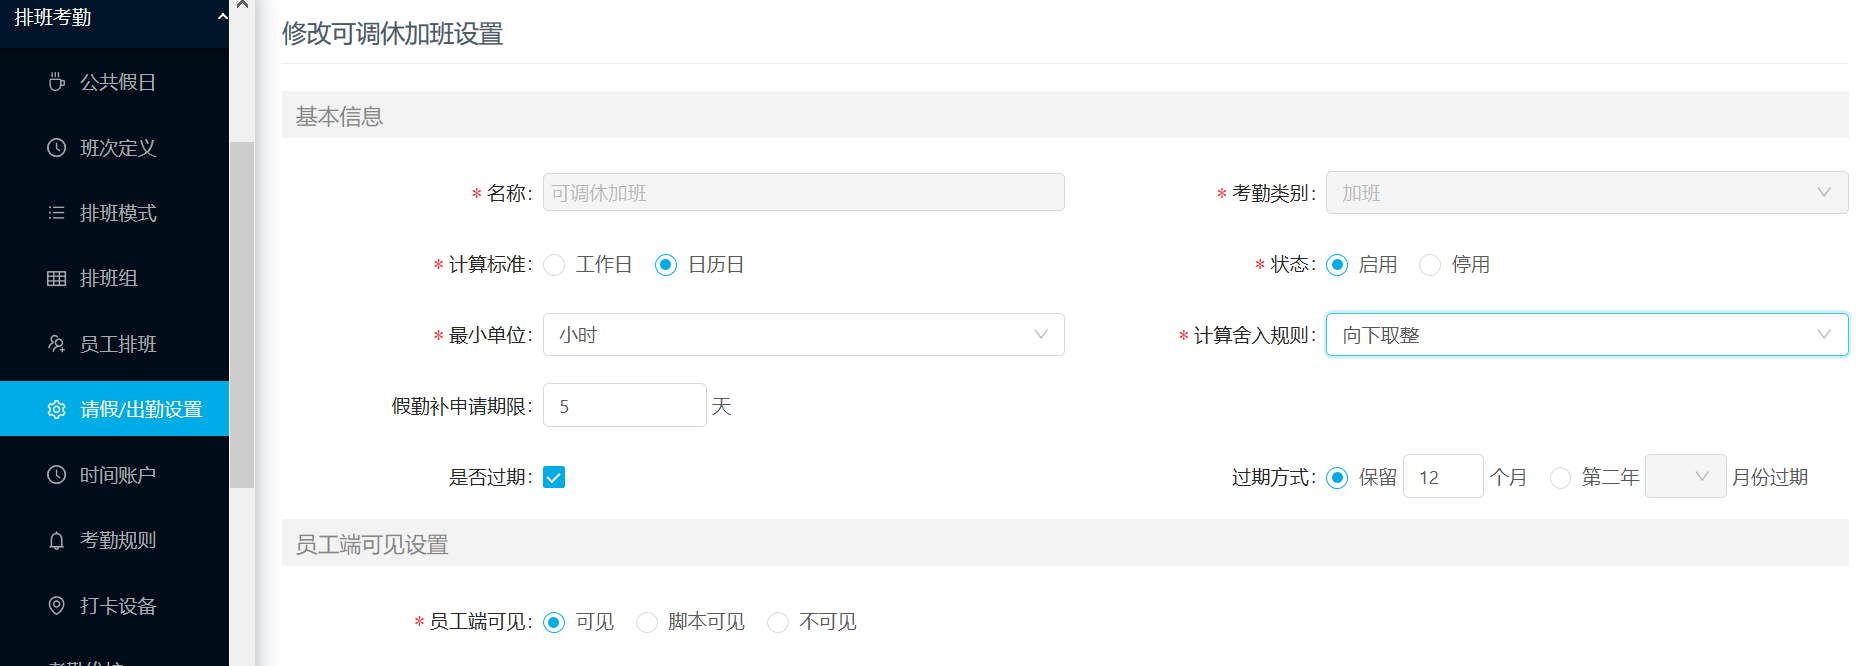Screen dimensions: 1863x666
Task: Click the cup icon beside 公共假日
Action: 57,82
